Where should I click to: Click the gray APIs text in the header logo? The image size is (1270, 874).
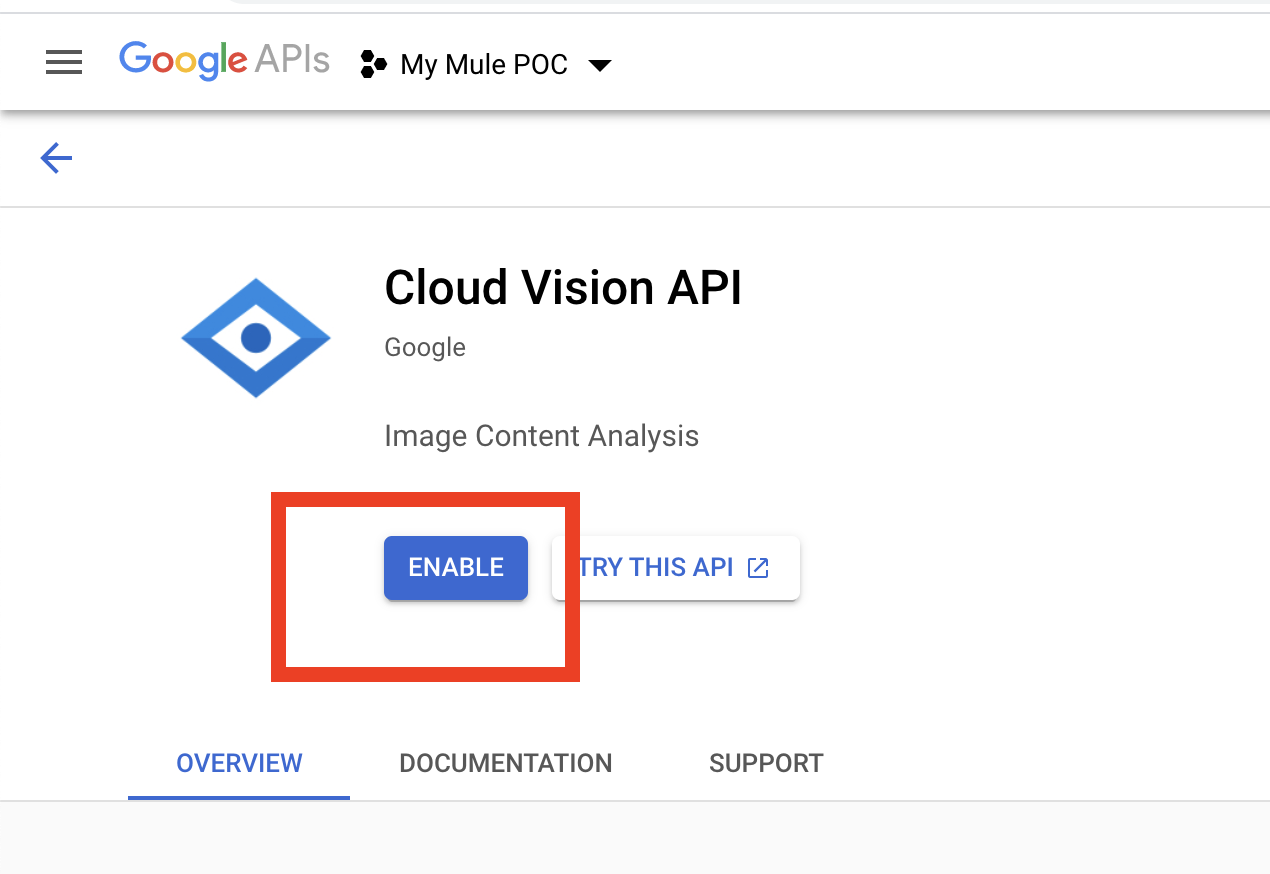click(291, 61)
